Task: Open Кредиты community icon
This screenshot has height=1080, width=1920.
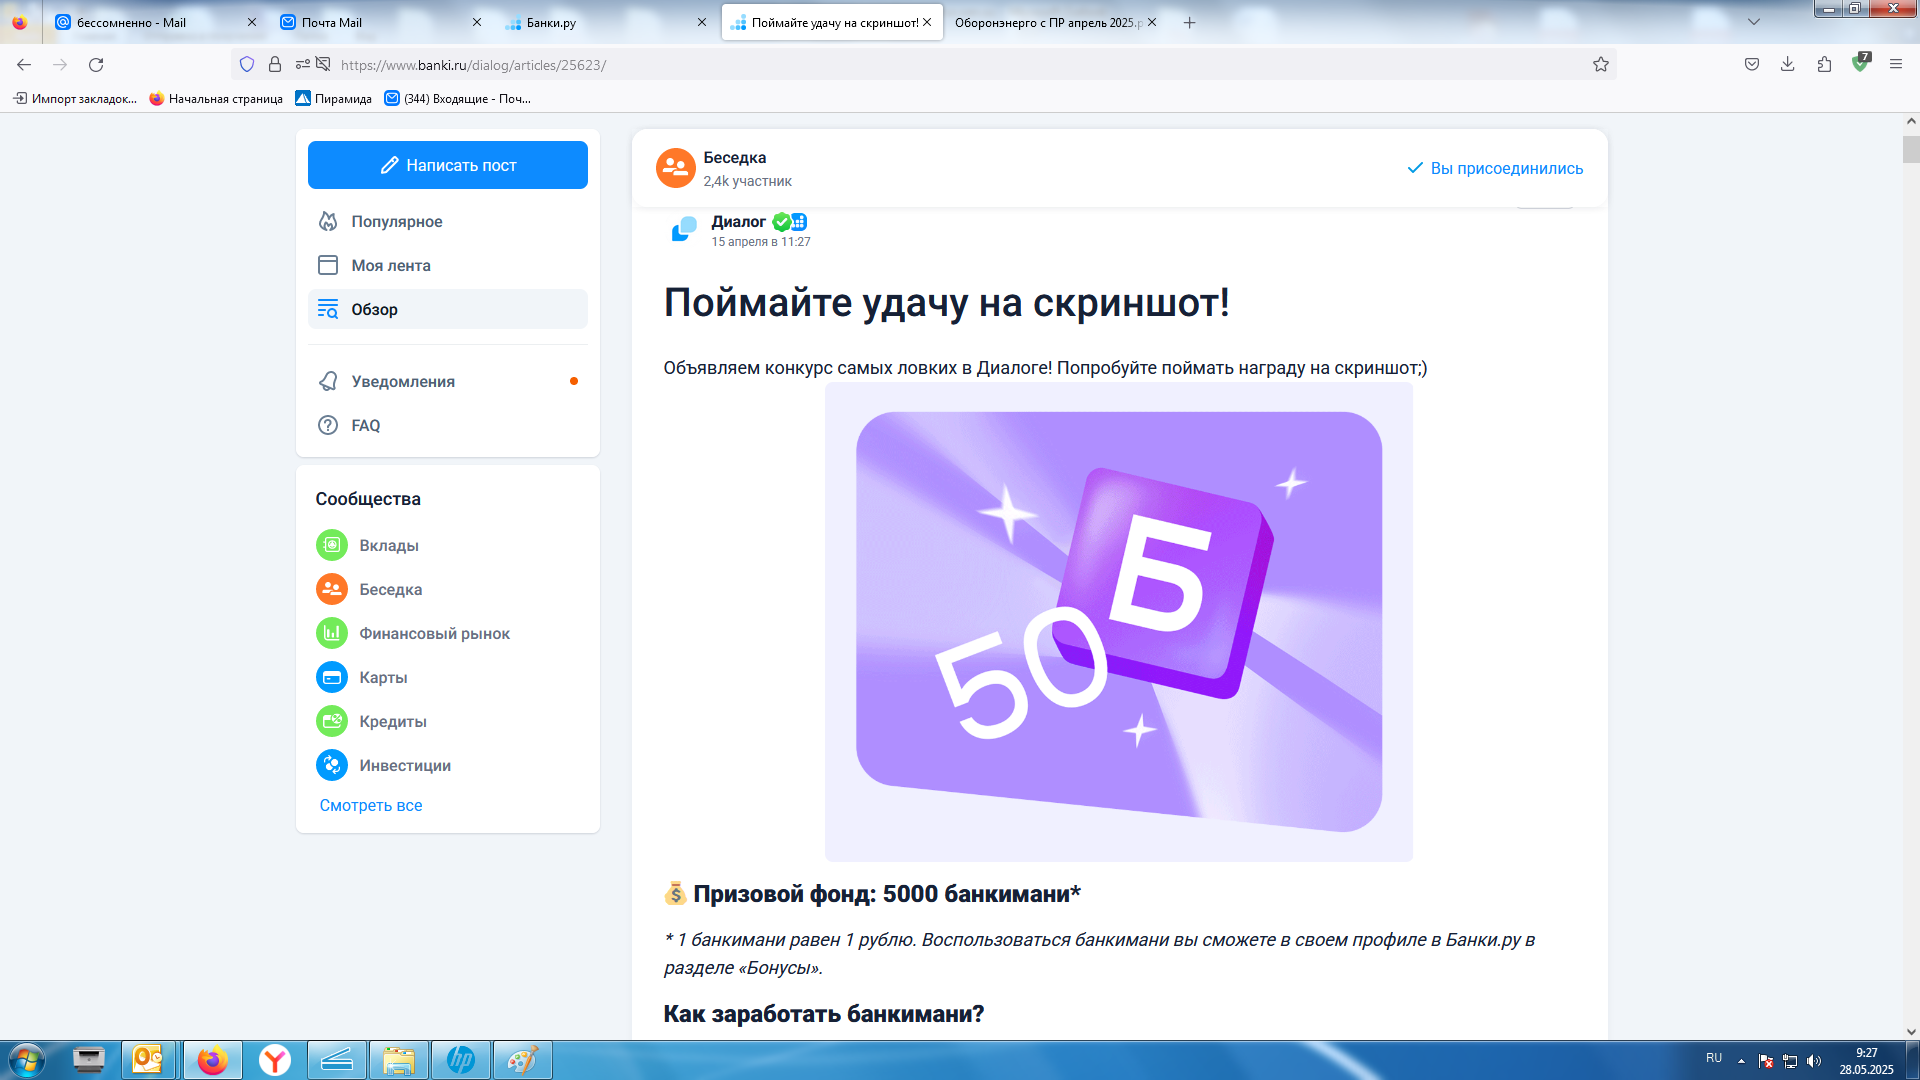Action: (x=332, y=721)
